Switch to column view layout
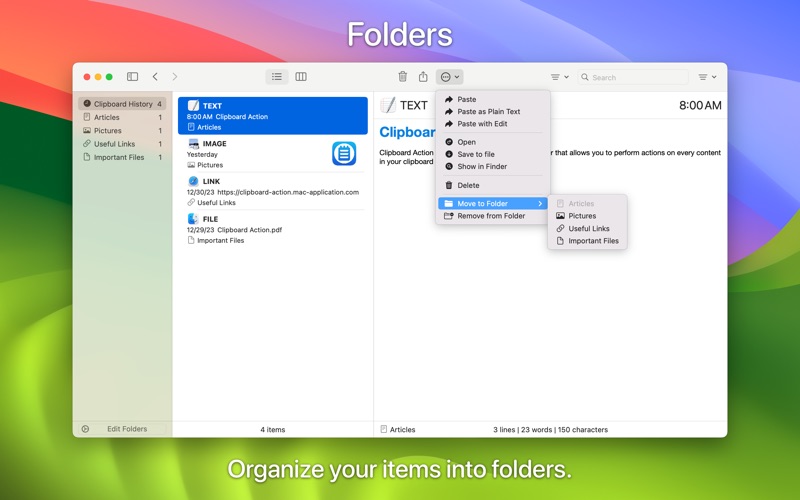Viewport: 800px width, 500px height. (301, 77)
